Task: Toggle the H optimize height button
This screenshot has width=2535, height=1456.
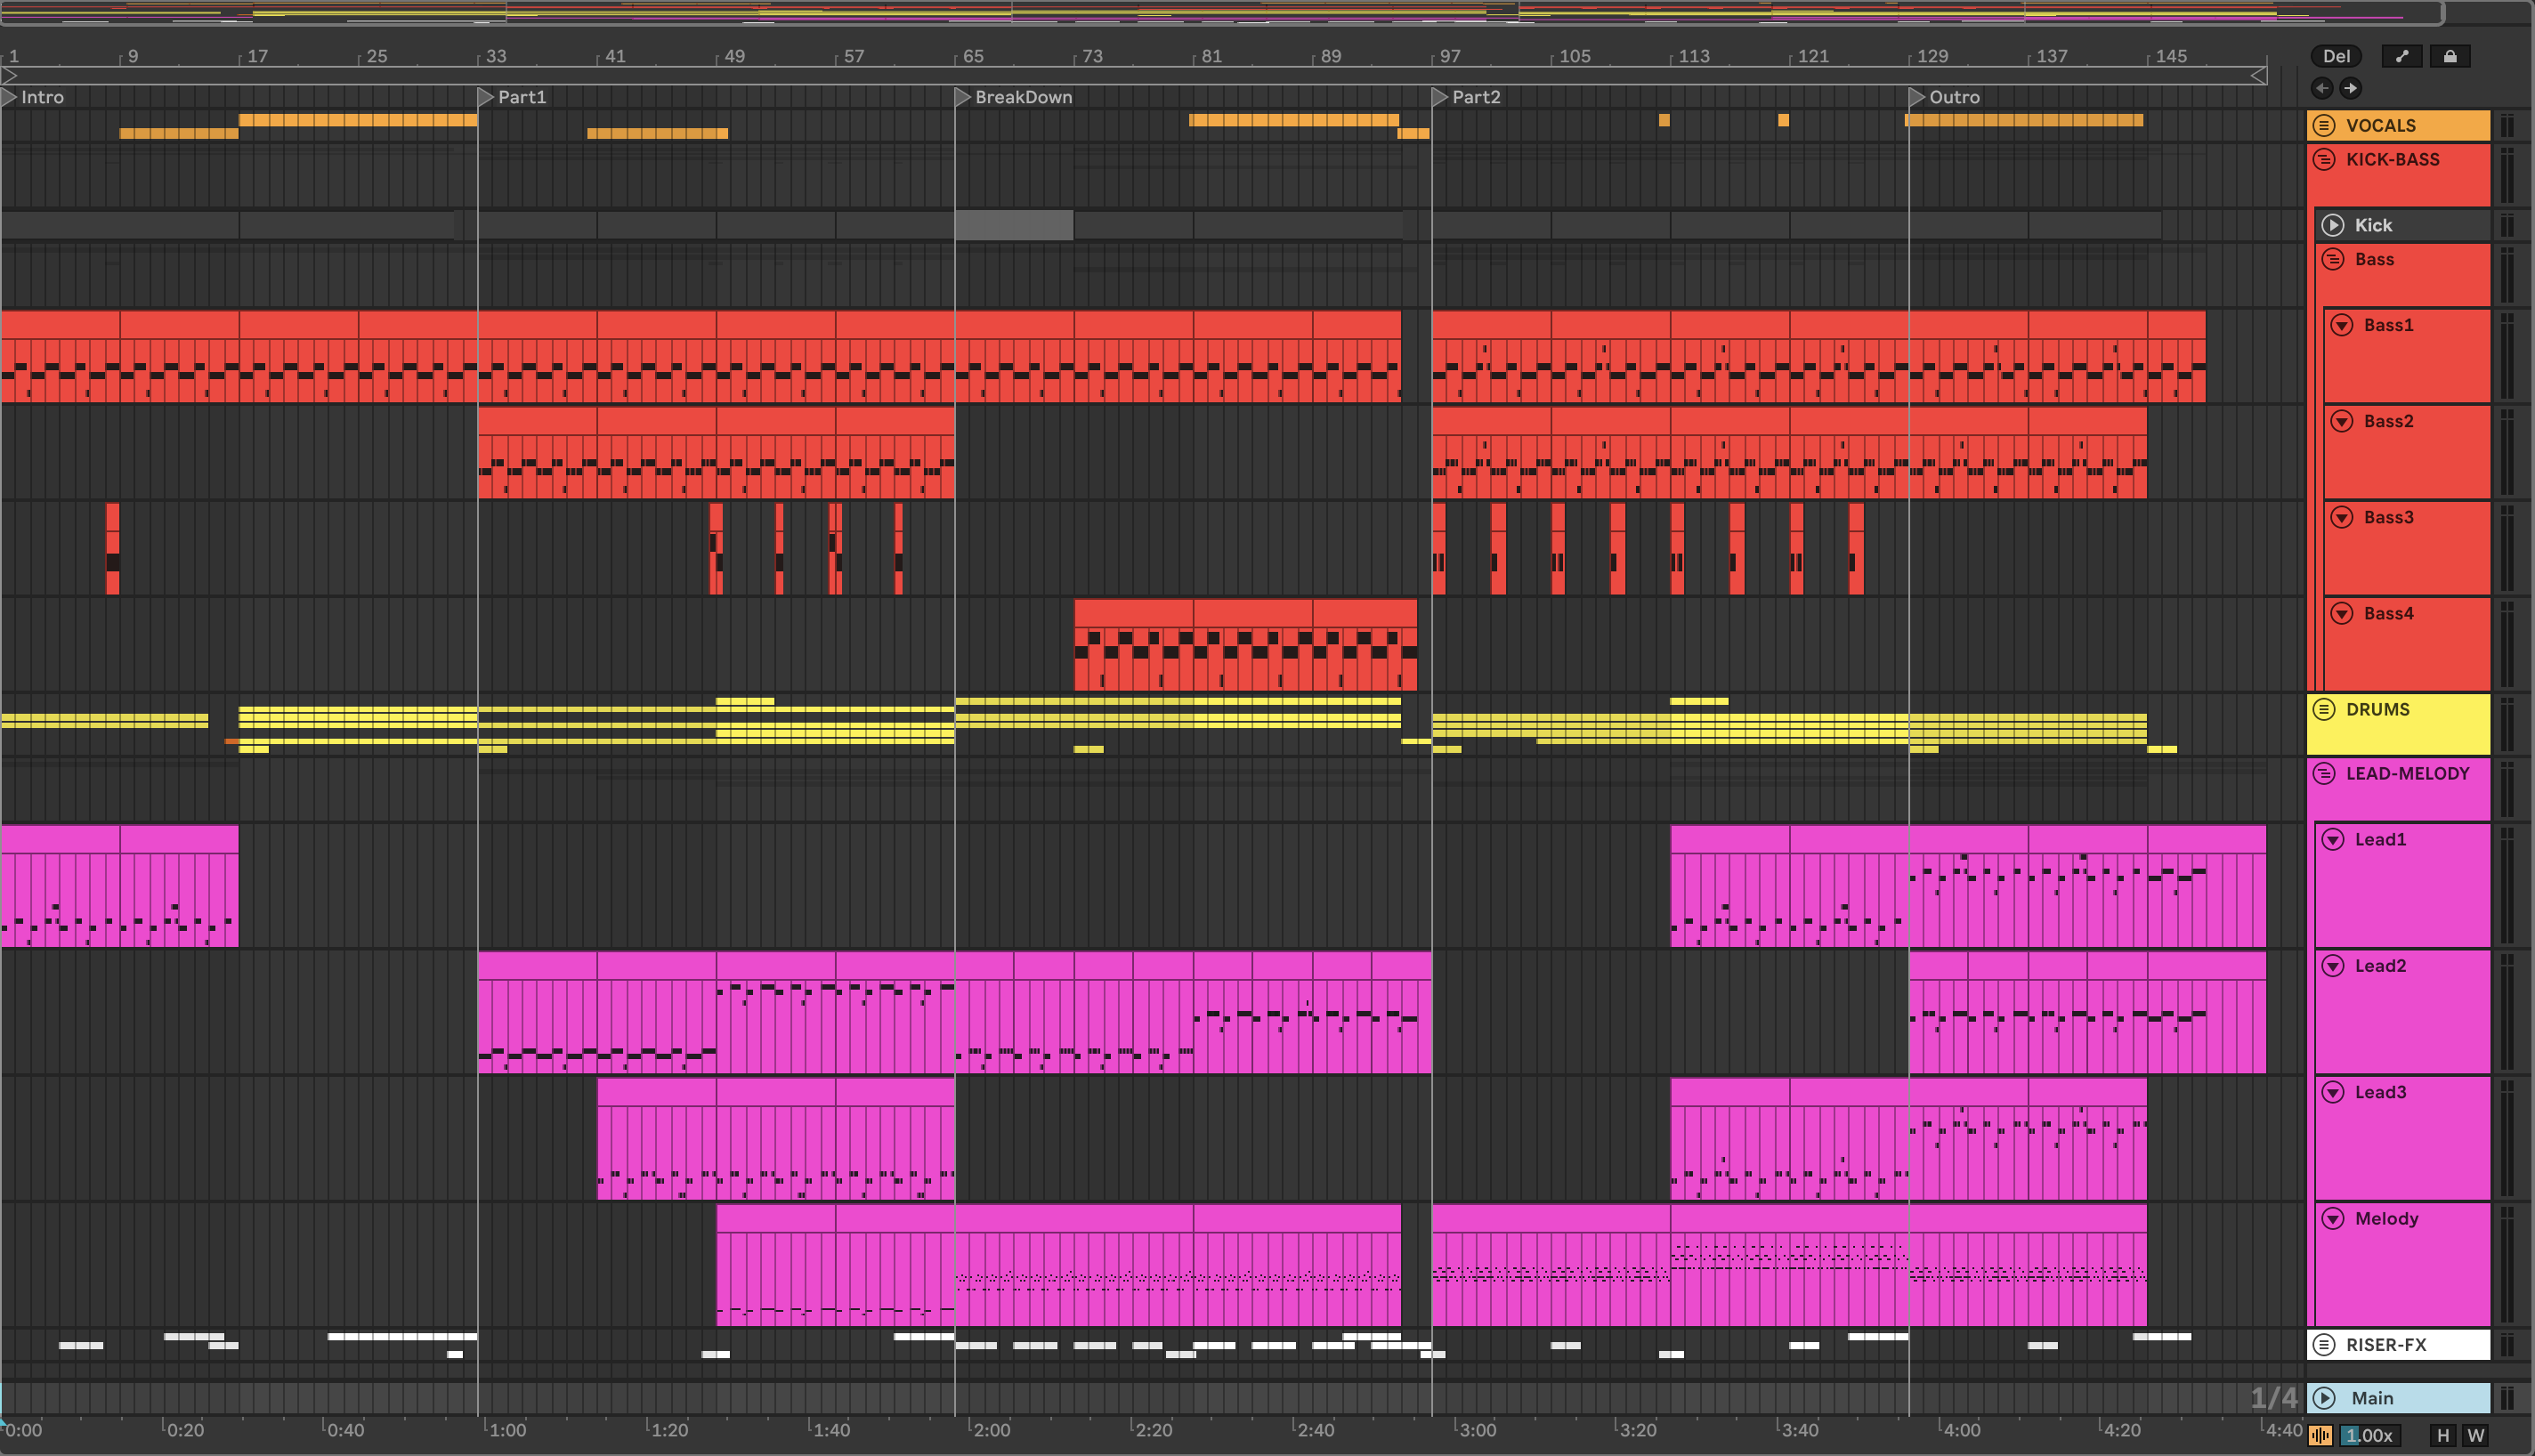Action: pyautogui.click(x=2442, y=1436)
